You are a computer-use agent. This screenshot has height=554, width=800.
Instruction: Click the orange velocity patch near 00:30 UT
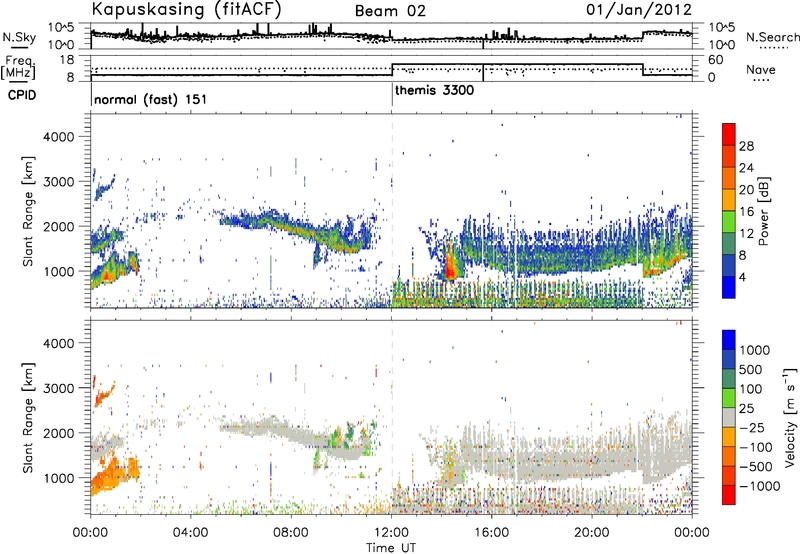click(x=110, y=474)
